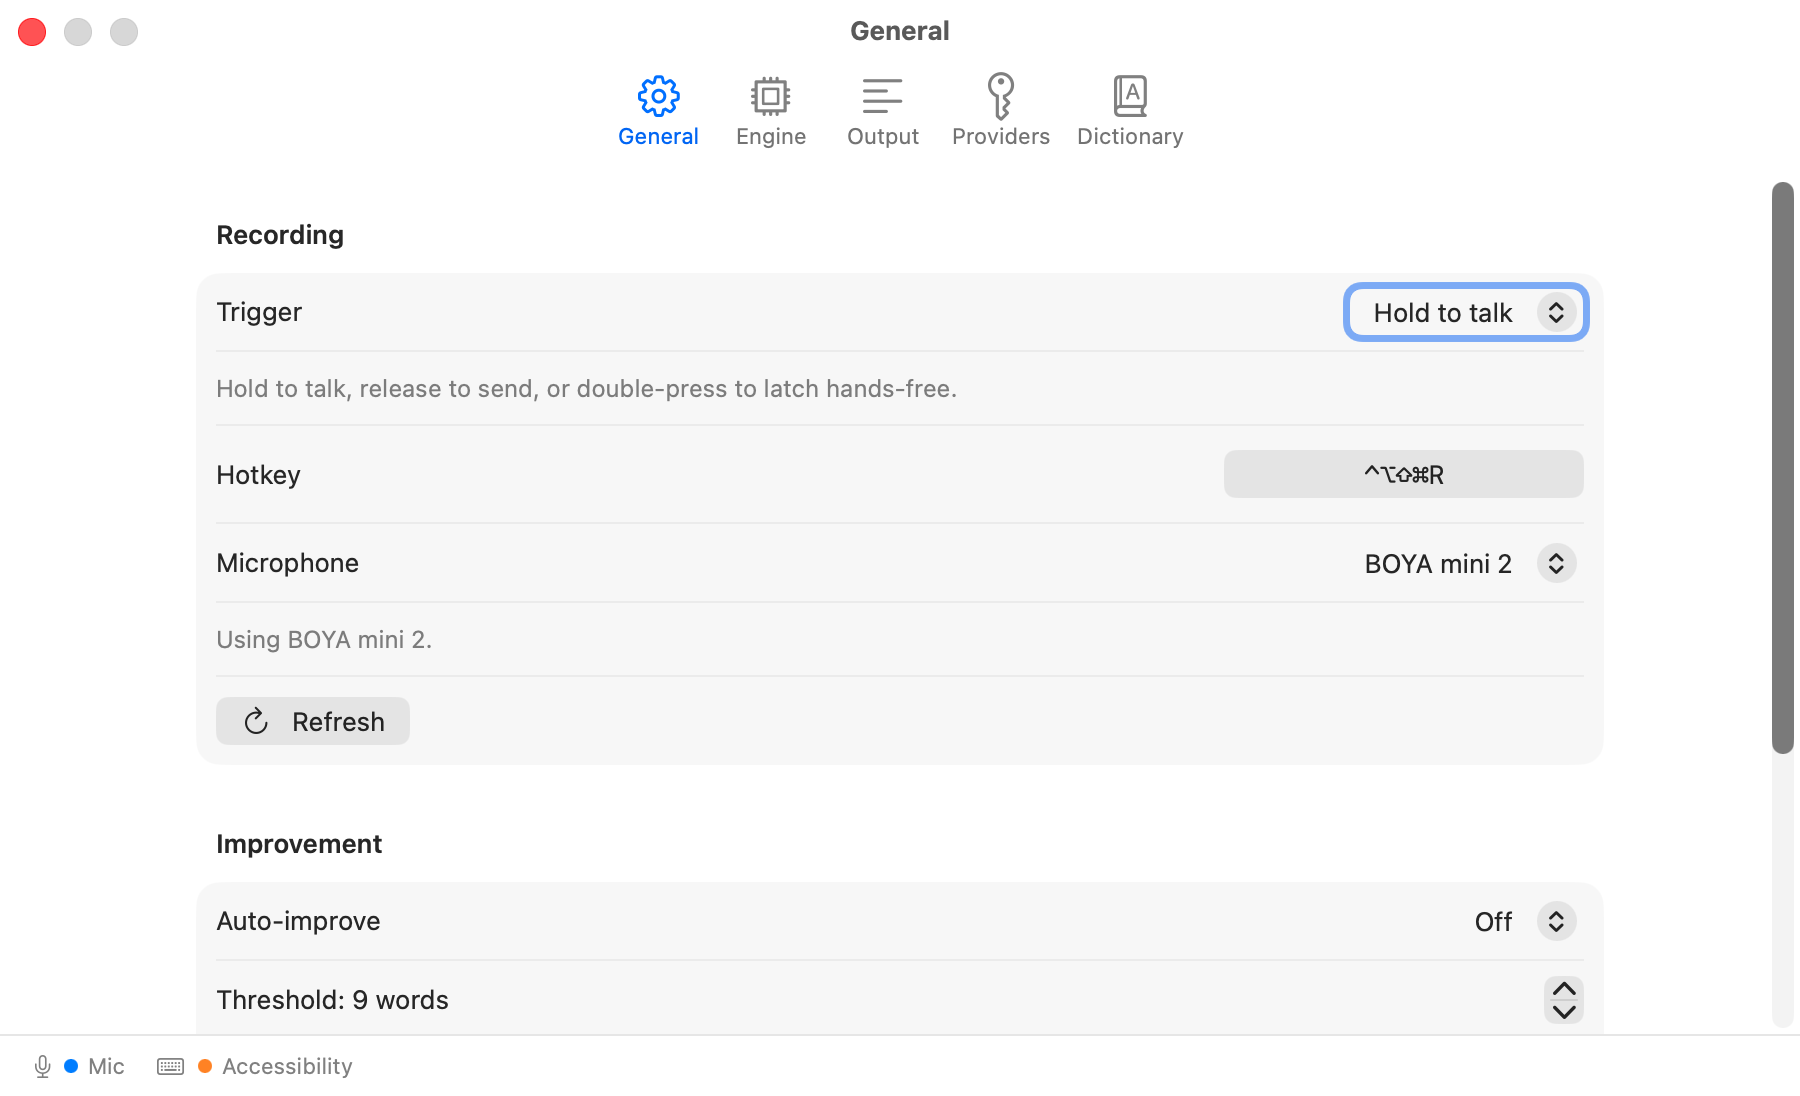
Task: Open the Providers key icon tab
Action: click(x=1000, y=96)
